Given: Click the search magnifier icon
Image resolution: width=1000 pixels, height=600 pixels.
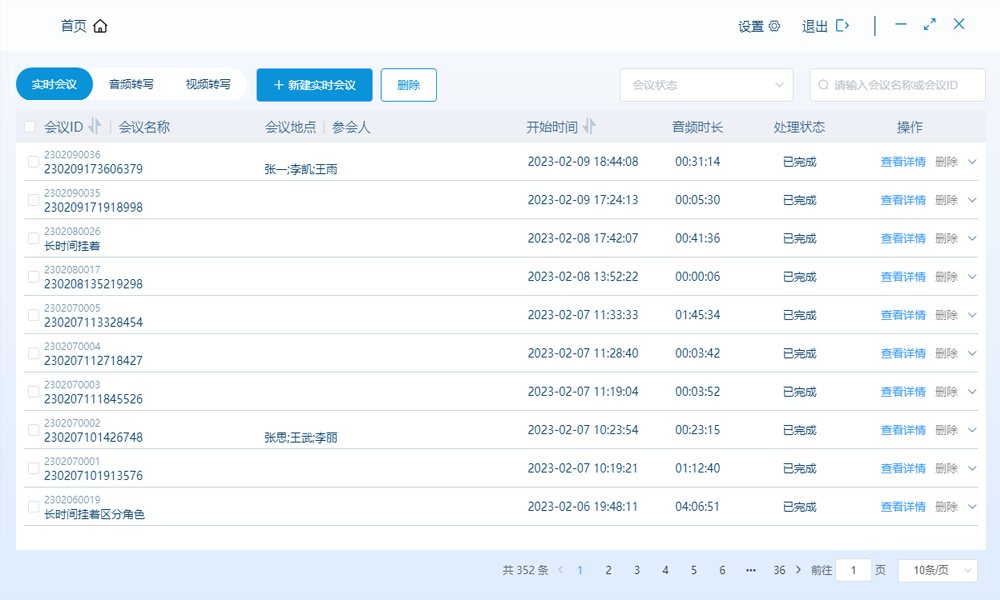Looking at the screenshot, I should (x=824, y=86).
